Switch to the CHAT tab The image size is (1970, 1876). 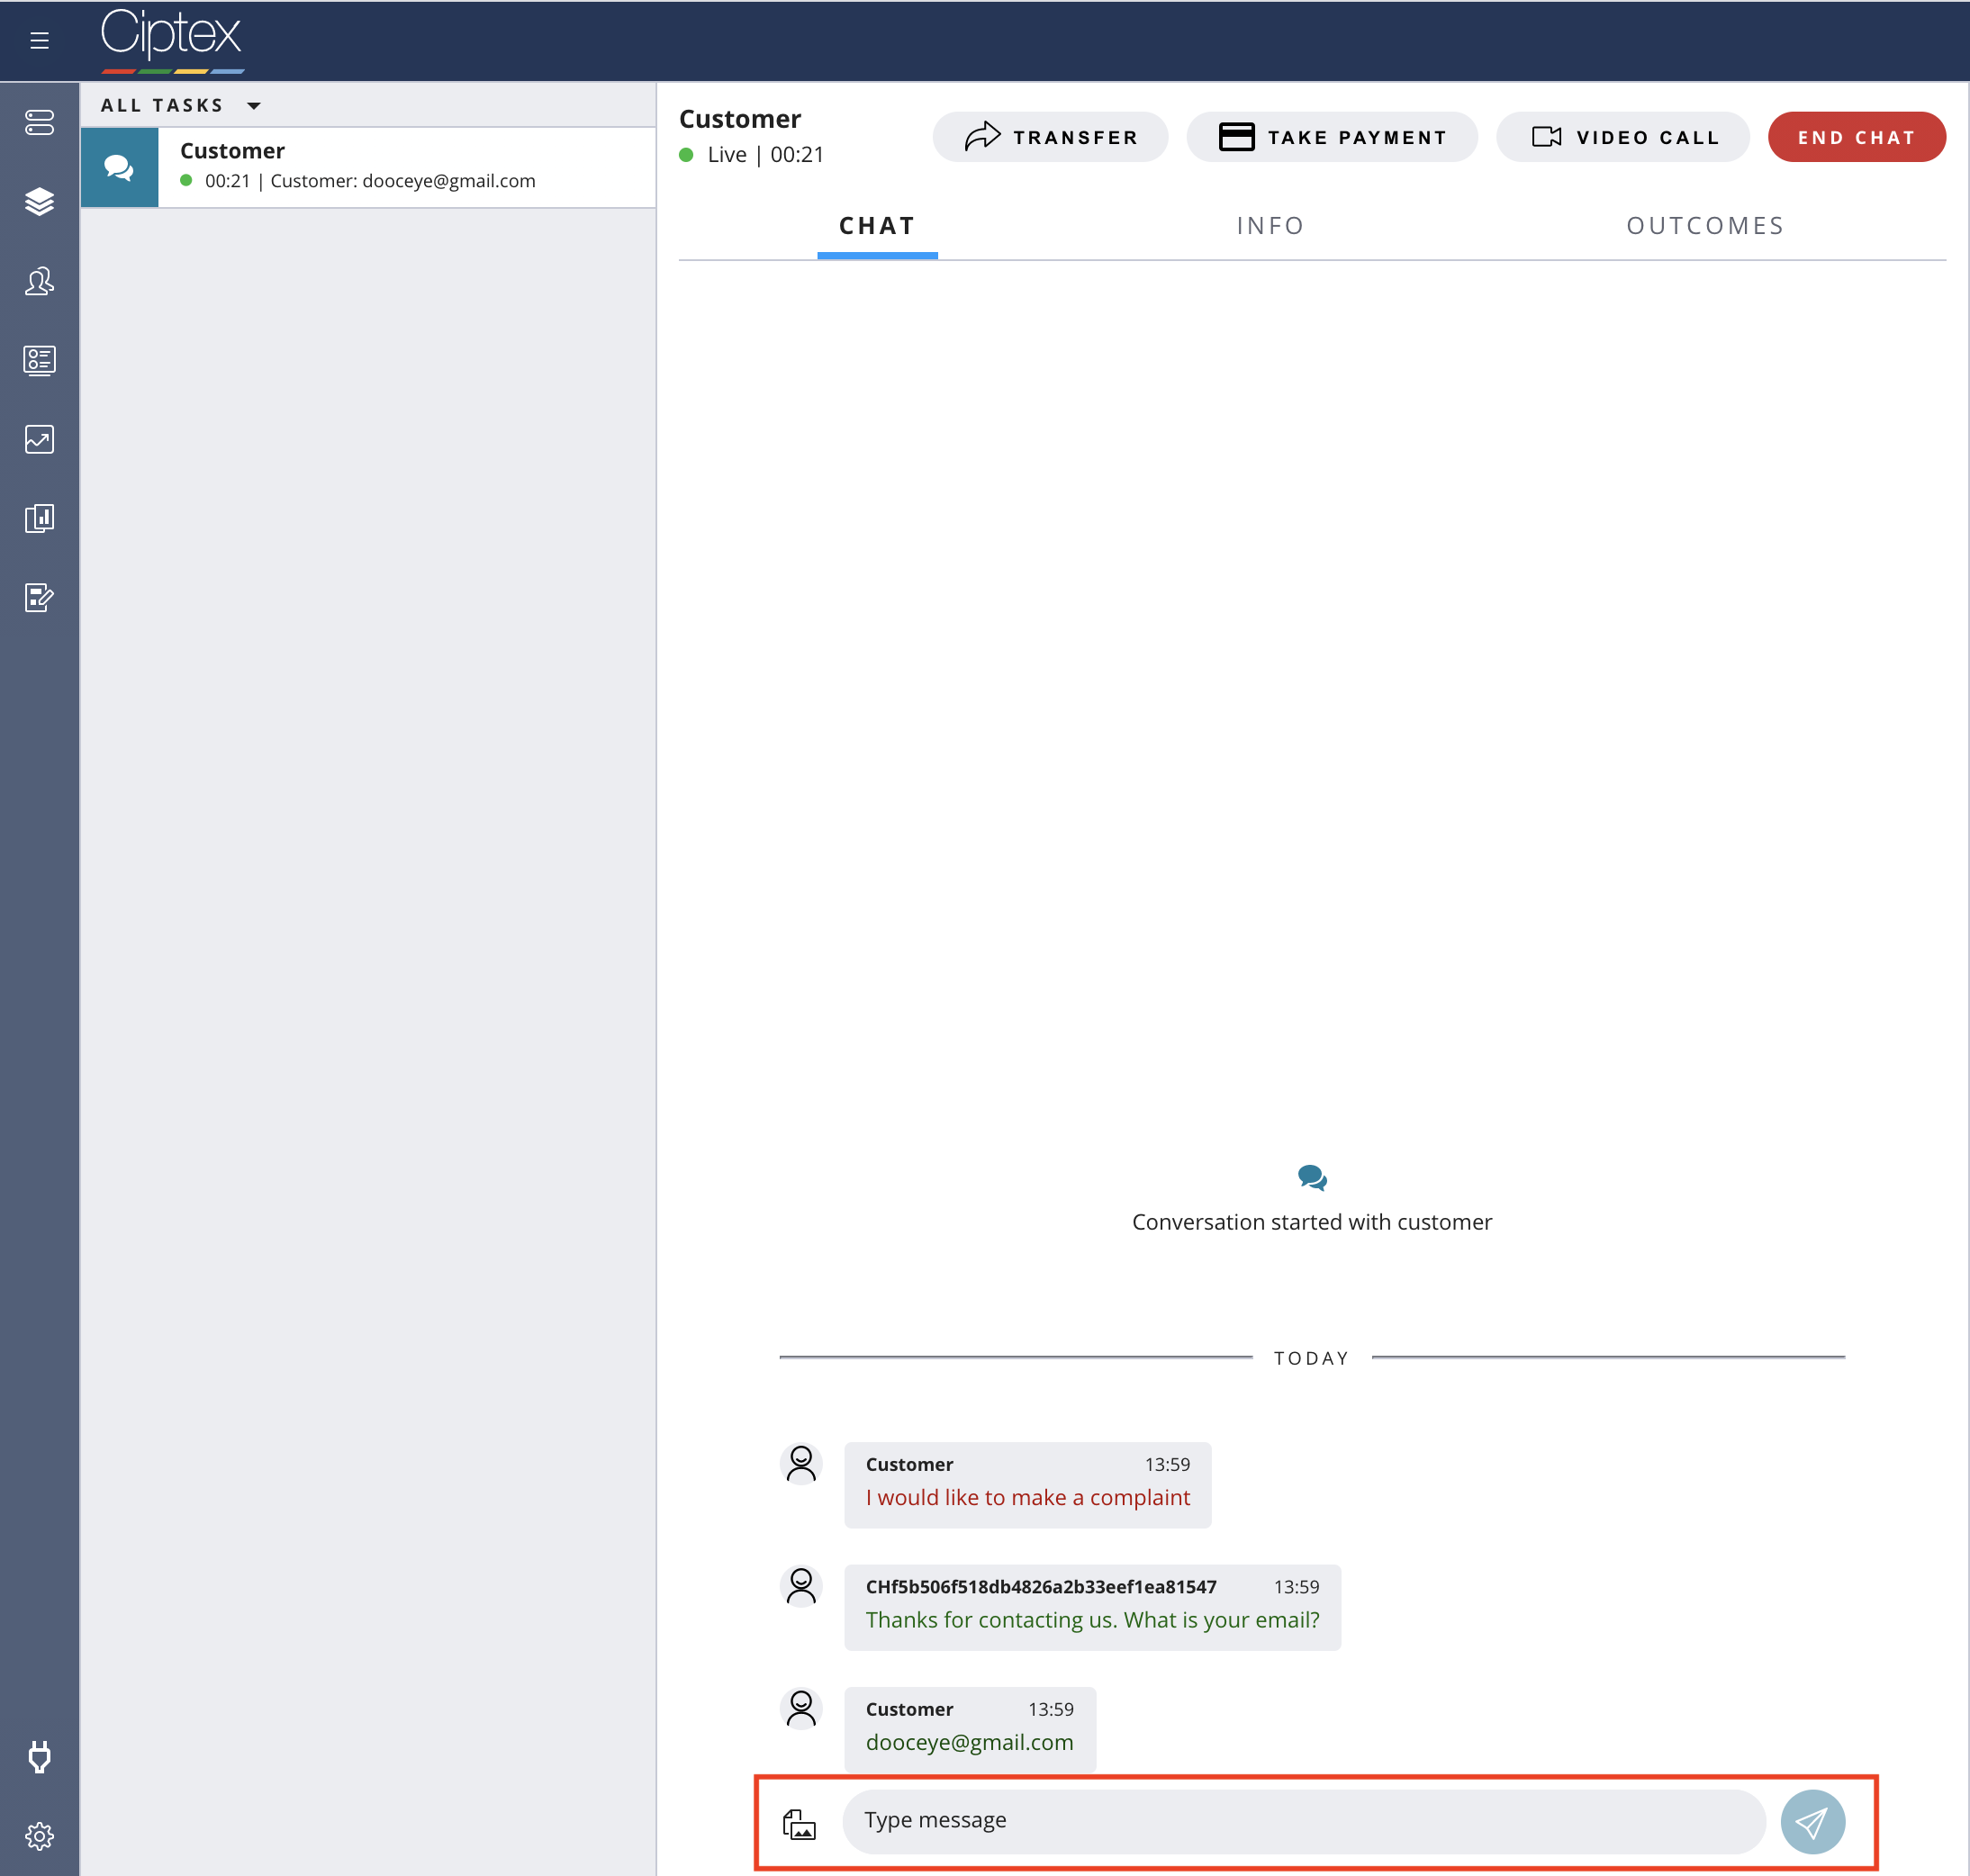pos(877,226)
